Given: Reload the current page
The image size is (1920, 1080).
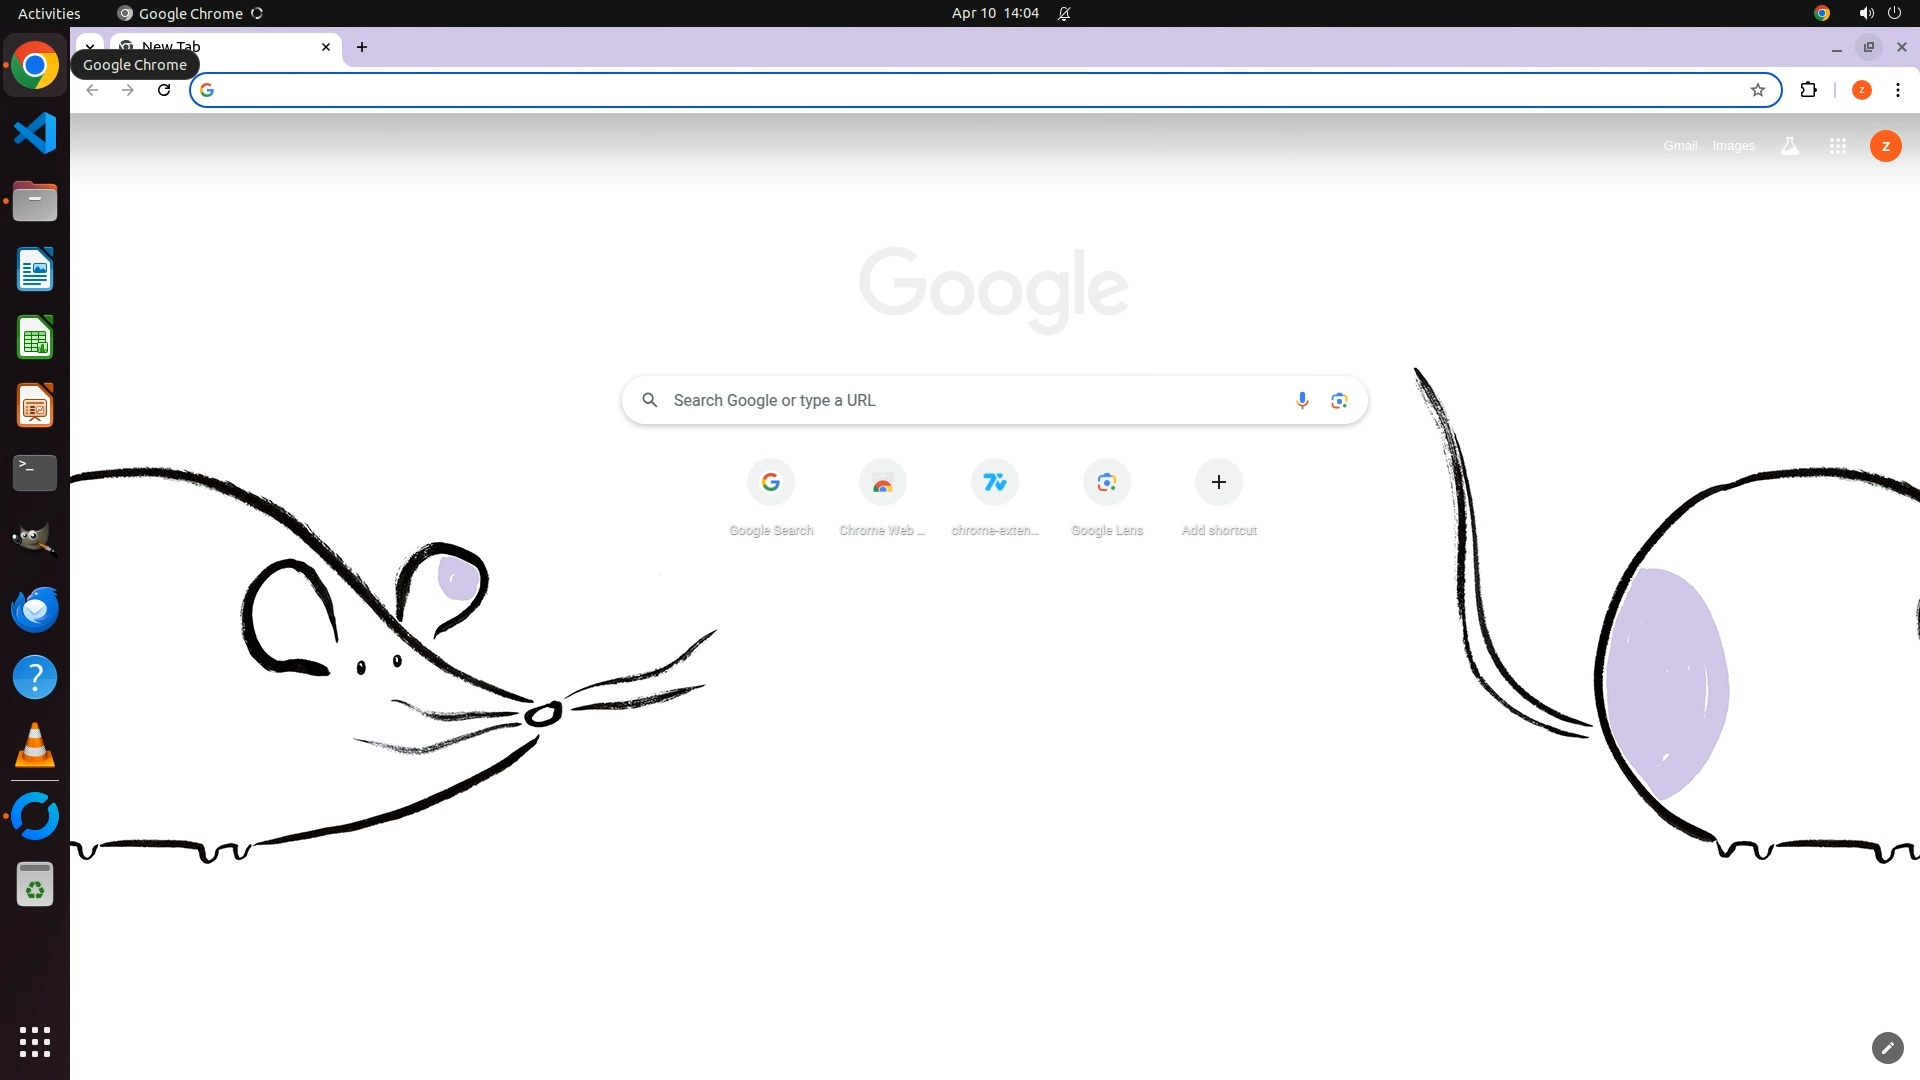Looking at the screenshot, I should click(x=164, y=90).
